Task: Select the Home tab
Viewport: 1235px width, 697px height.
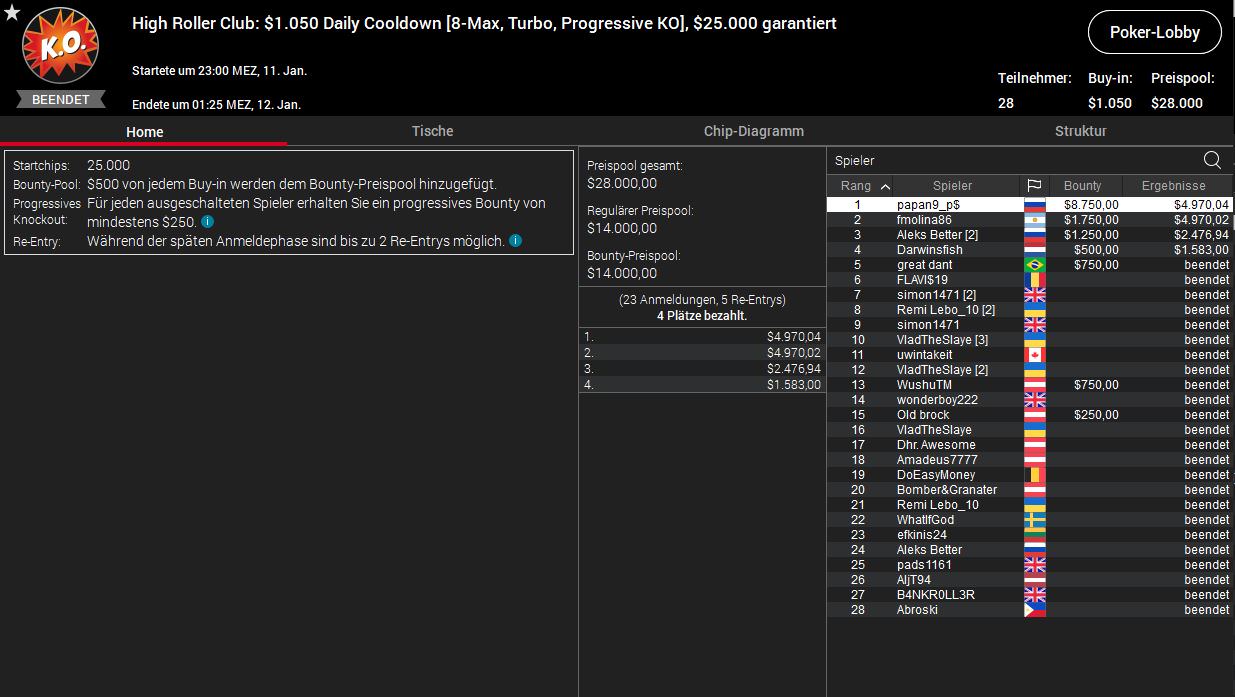Action: click(144, 132)
